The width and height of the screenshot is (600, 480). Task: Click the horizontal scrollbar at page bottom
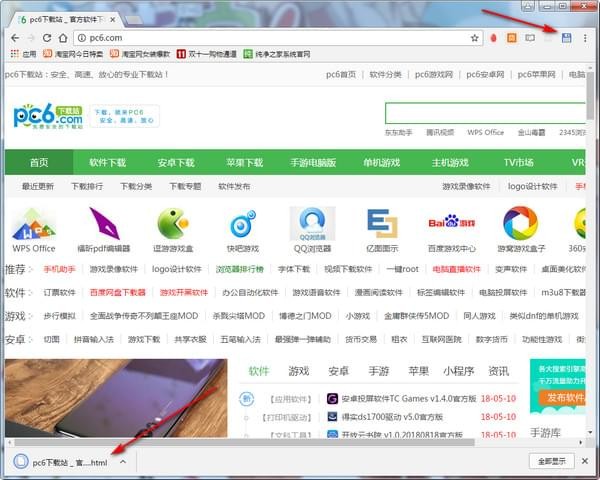point(244,442)
